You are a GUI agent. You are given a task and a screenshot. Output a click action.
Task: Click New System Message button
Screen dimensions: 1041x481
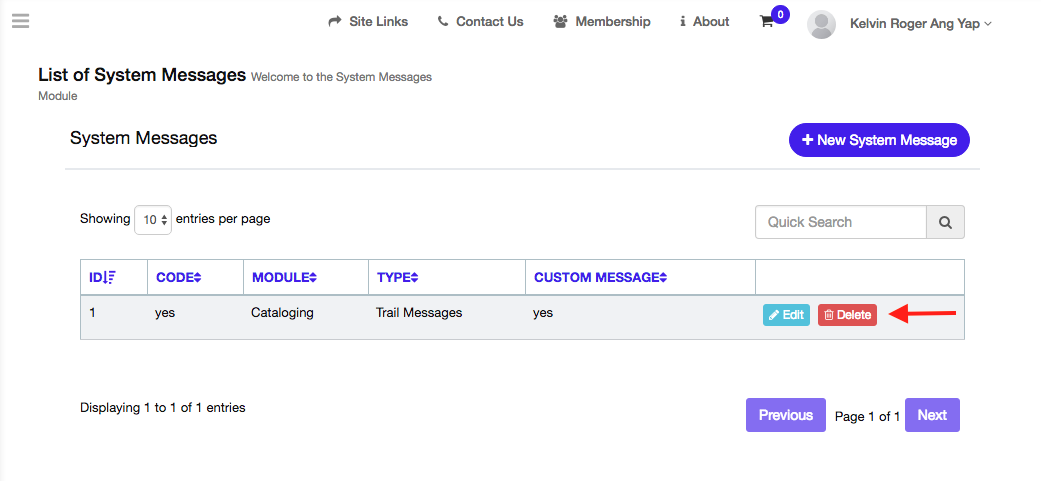tap(879, 140)
